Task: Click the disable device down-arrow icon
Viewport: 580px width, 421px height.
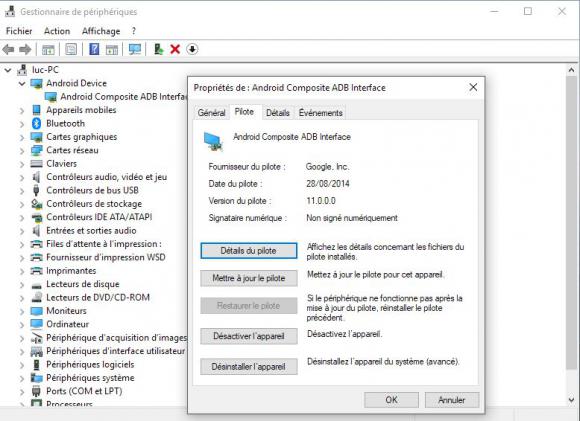Action: (x=192, y=49)
